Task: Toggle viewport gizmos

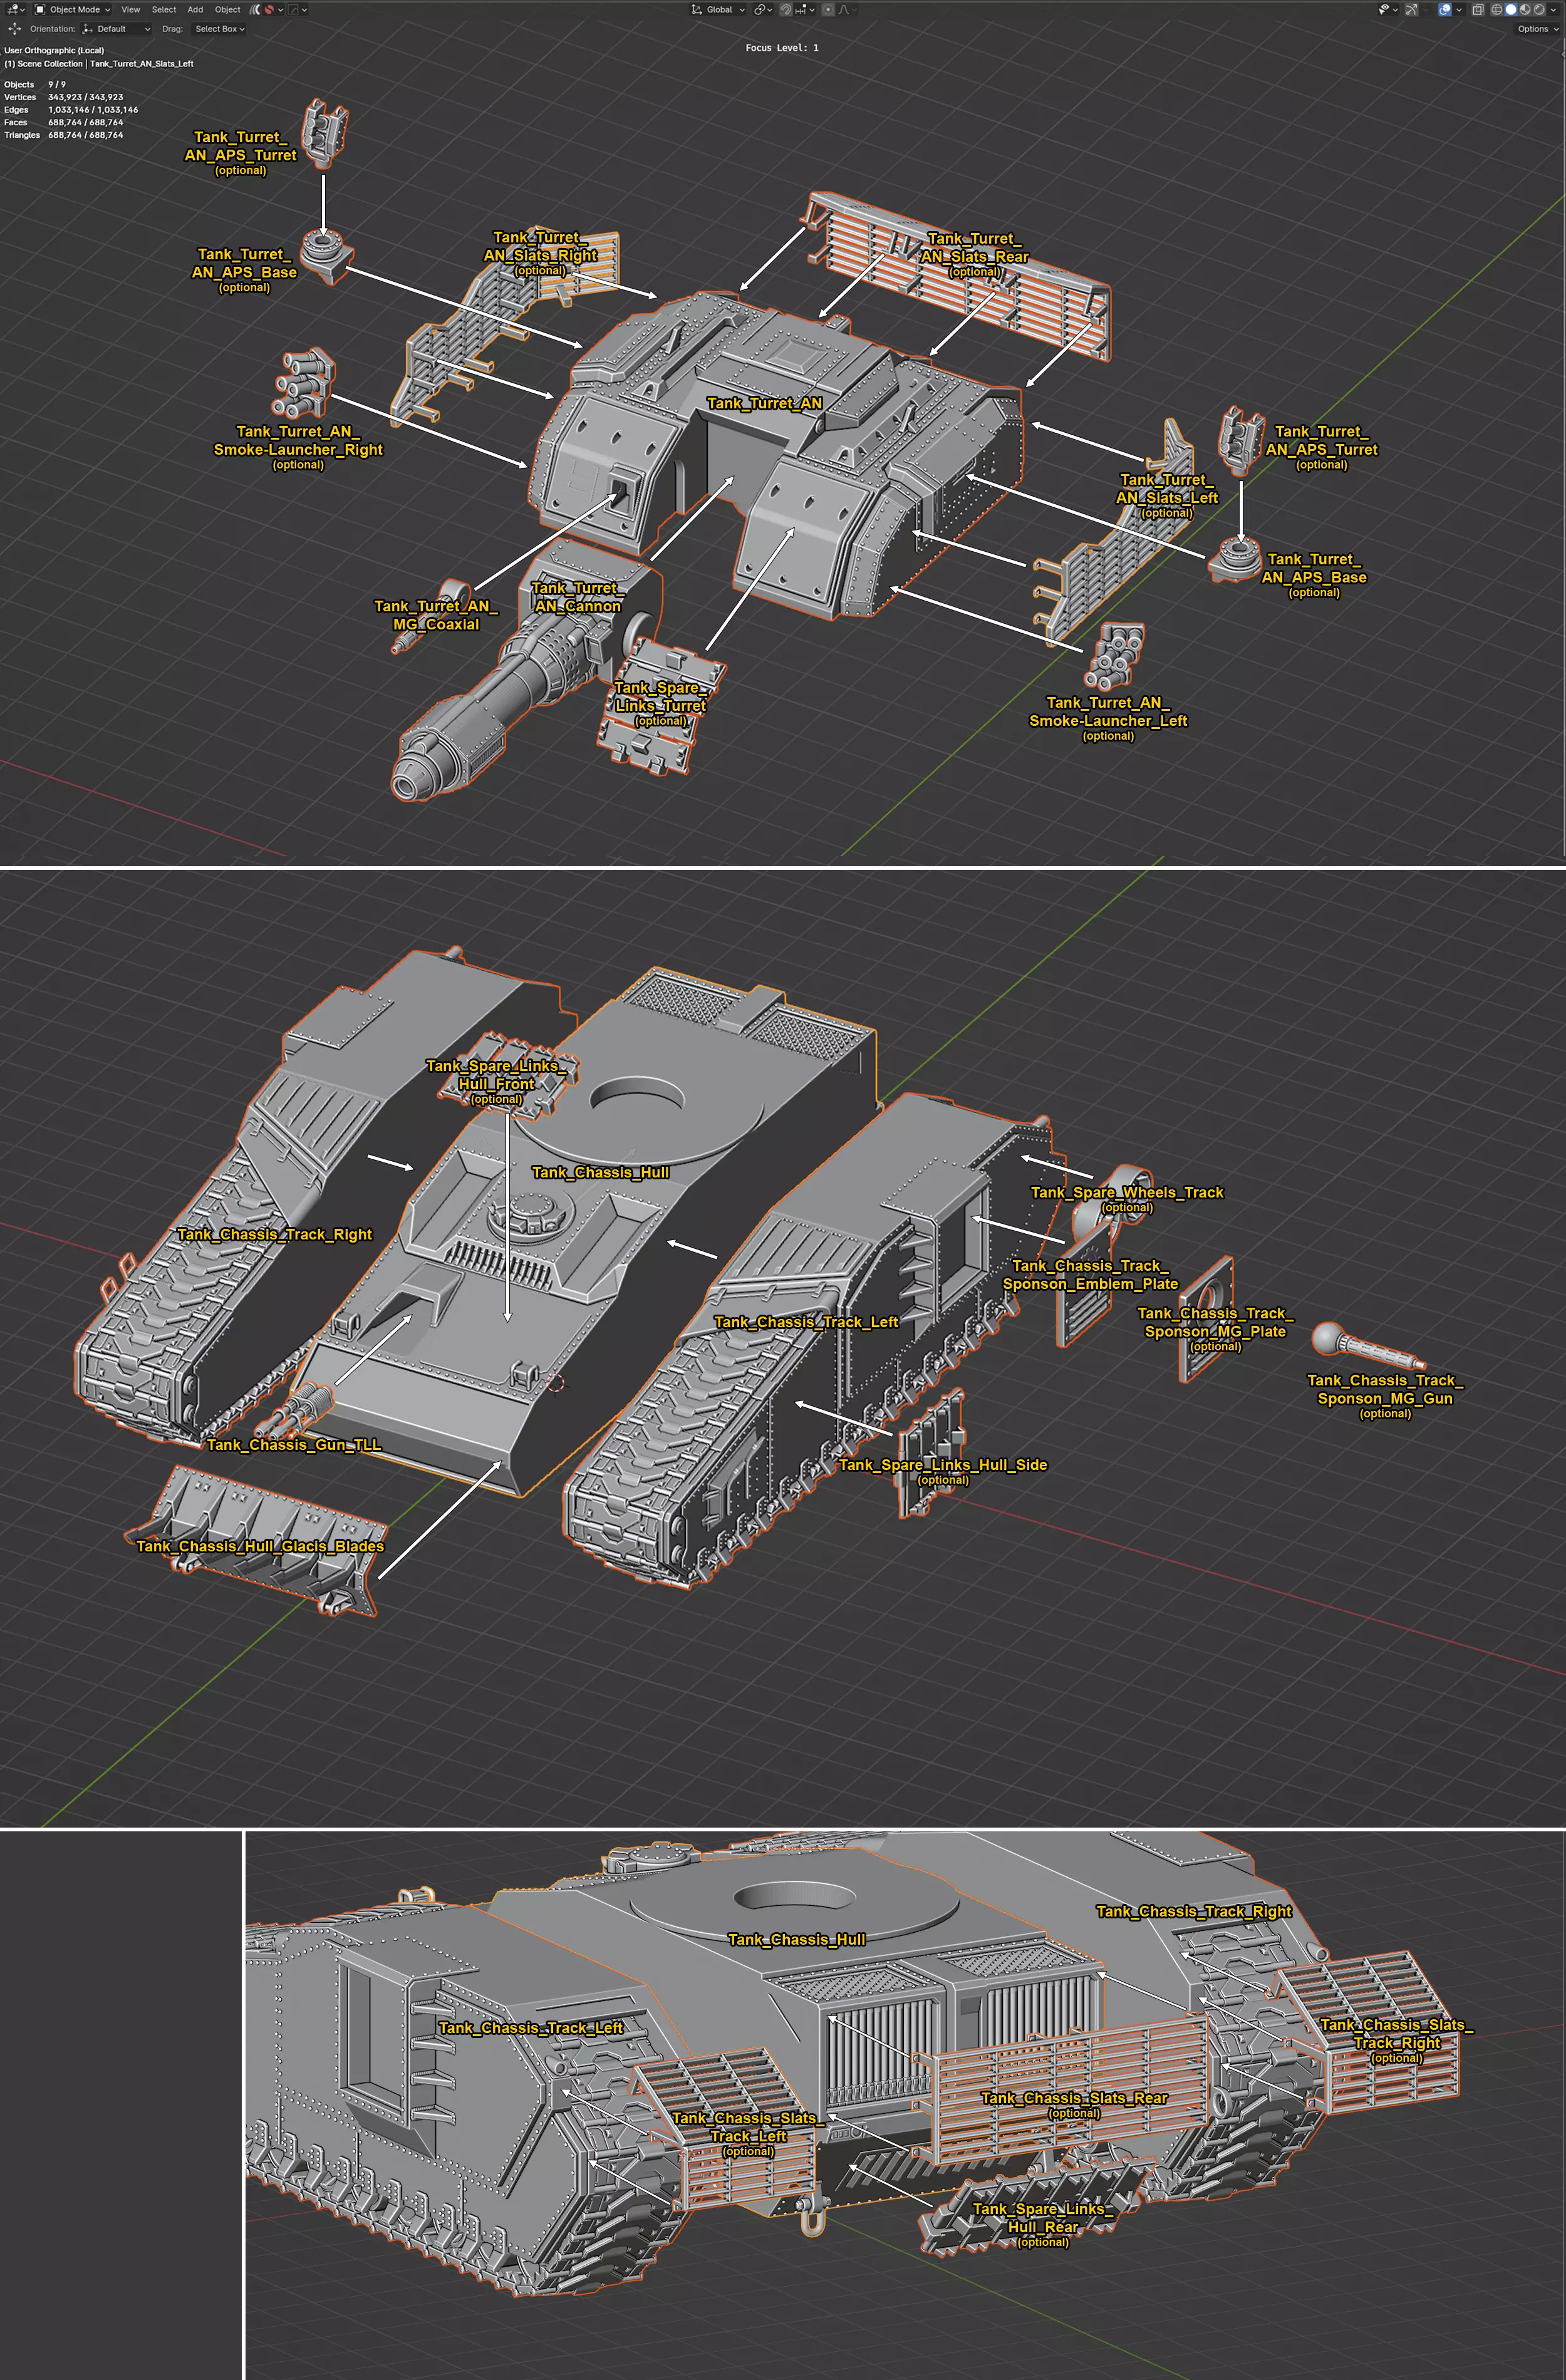Action: click(1411, 9)
